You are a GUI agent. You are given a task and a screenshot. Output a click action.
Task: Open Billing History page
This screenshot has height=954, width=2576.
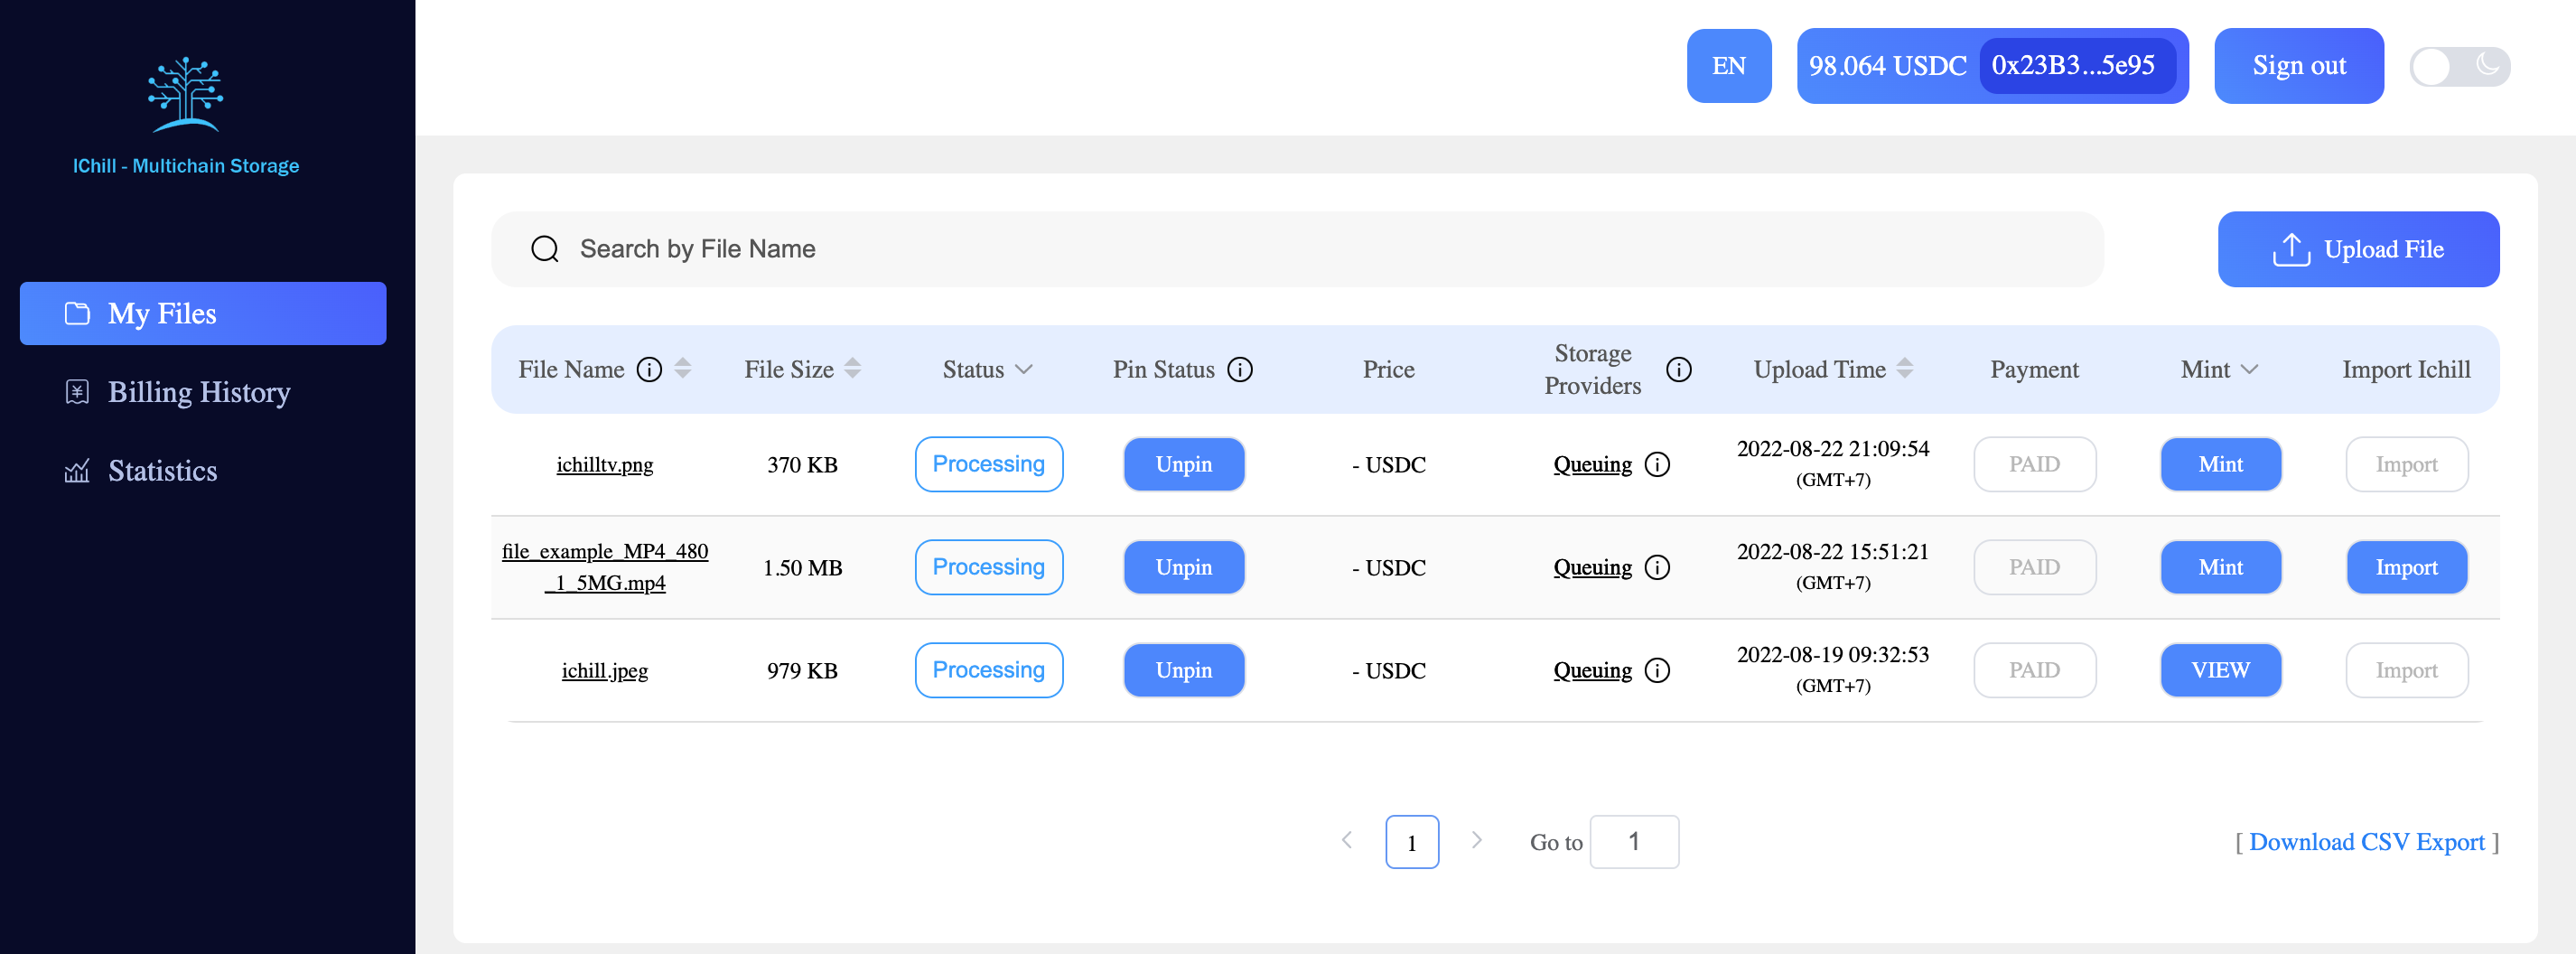pyautogui.click(x=198, y=392)
